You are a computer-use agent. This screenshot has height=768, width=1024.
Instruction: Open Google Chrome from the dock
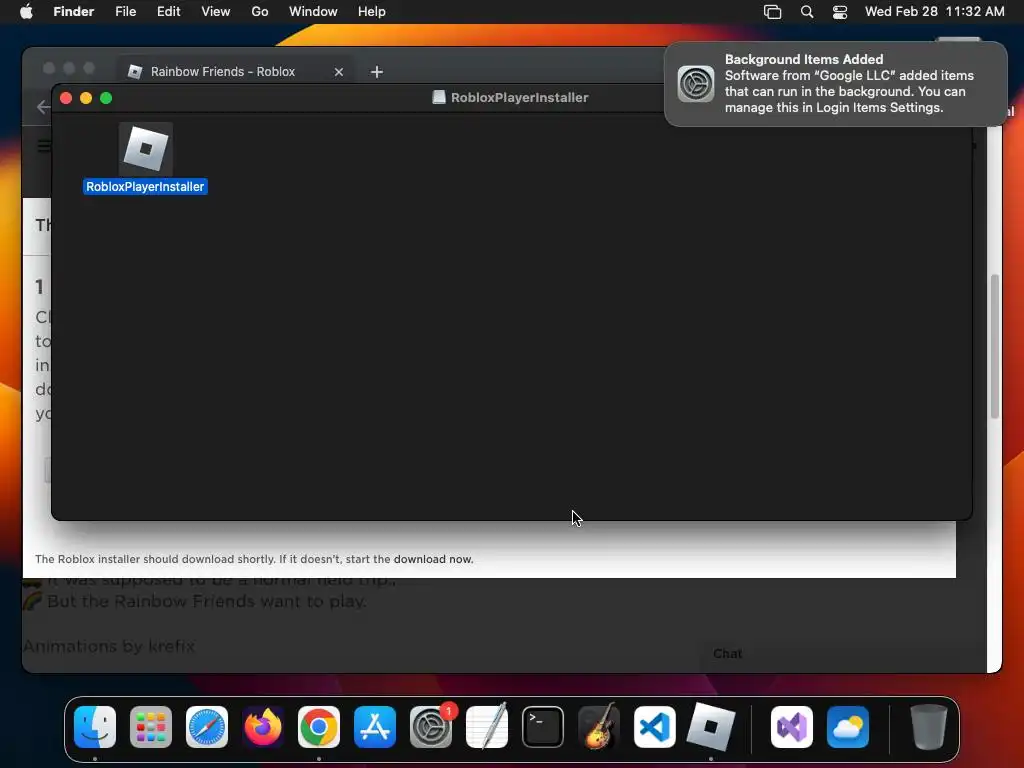pyautogui.click(x=319, y=726)
